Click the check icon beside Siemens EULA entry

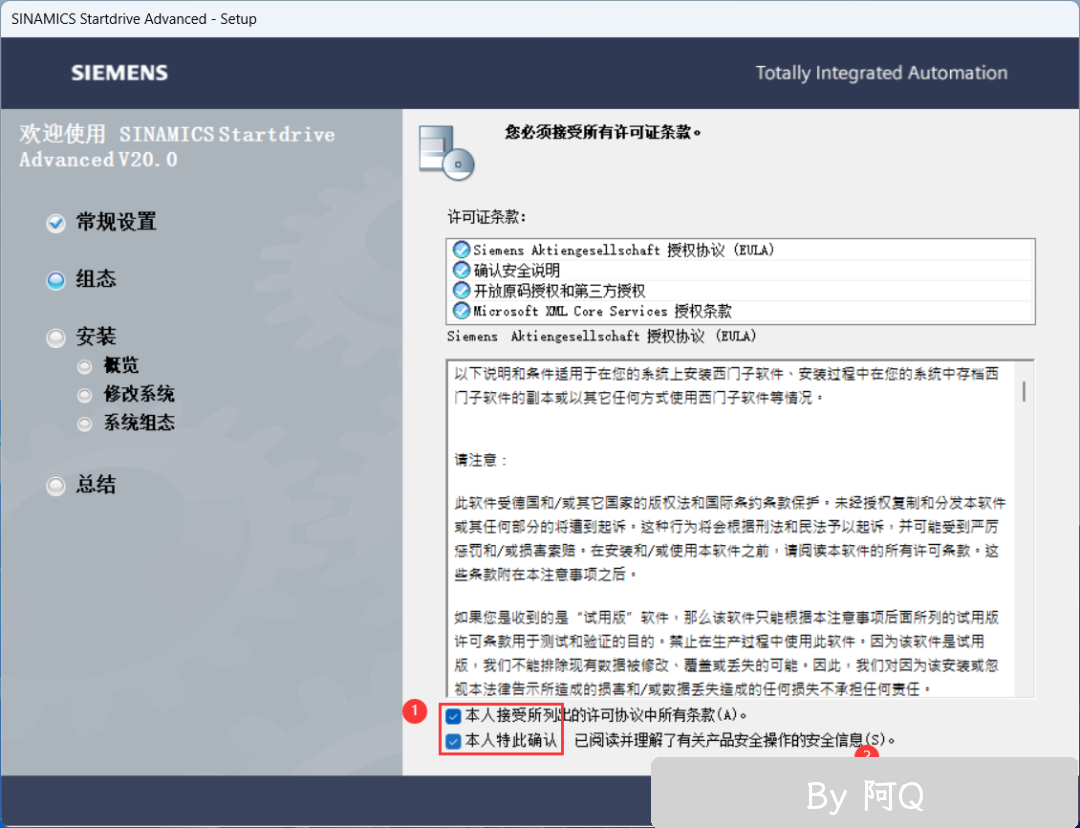pos(461,249)
